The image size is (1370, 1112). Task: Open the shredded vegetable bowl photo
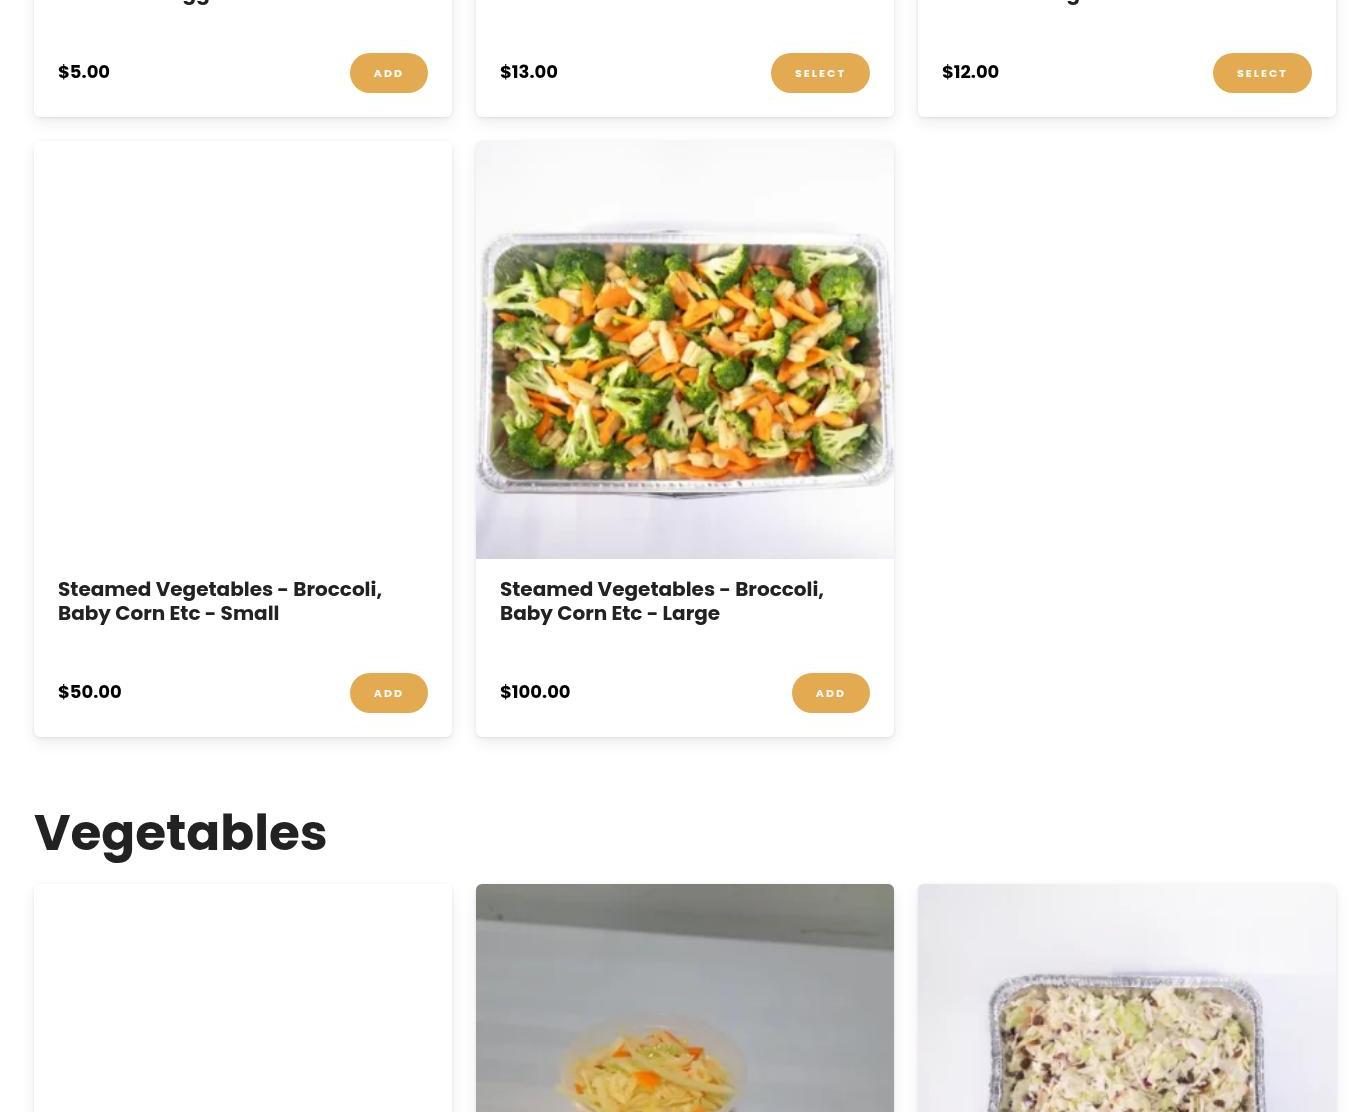click(685, 998)
